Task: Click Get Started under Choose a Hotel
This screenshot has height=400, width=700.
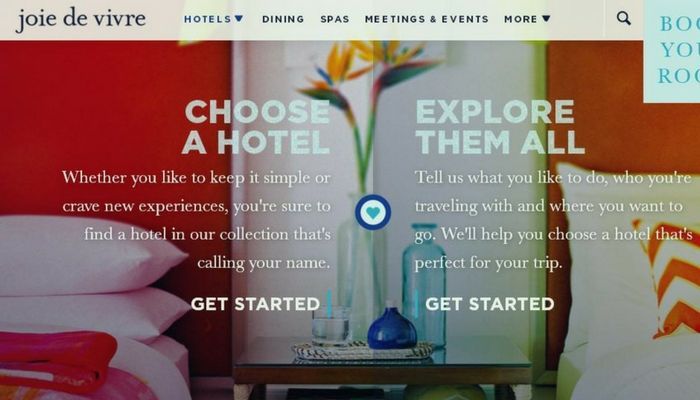Action: coord(255,304)
